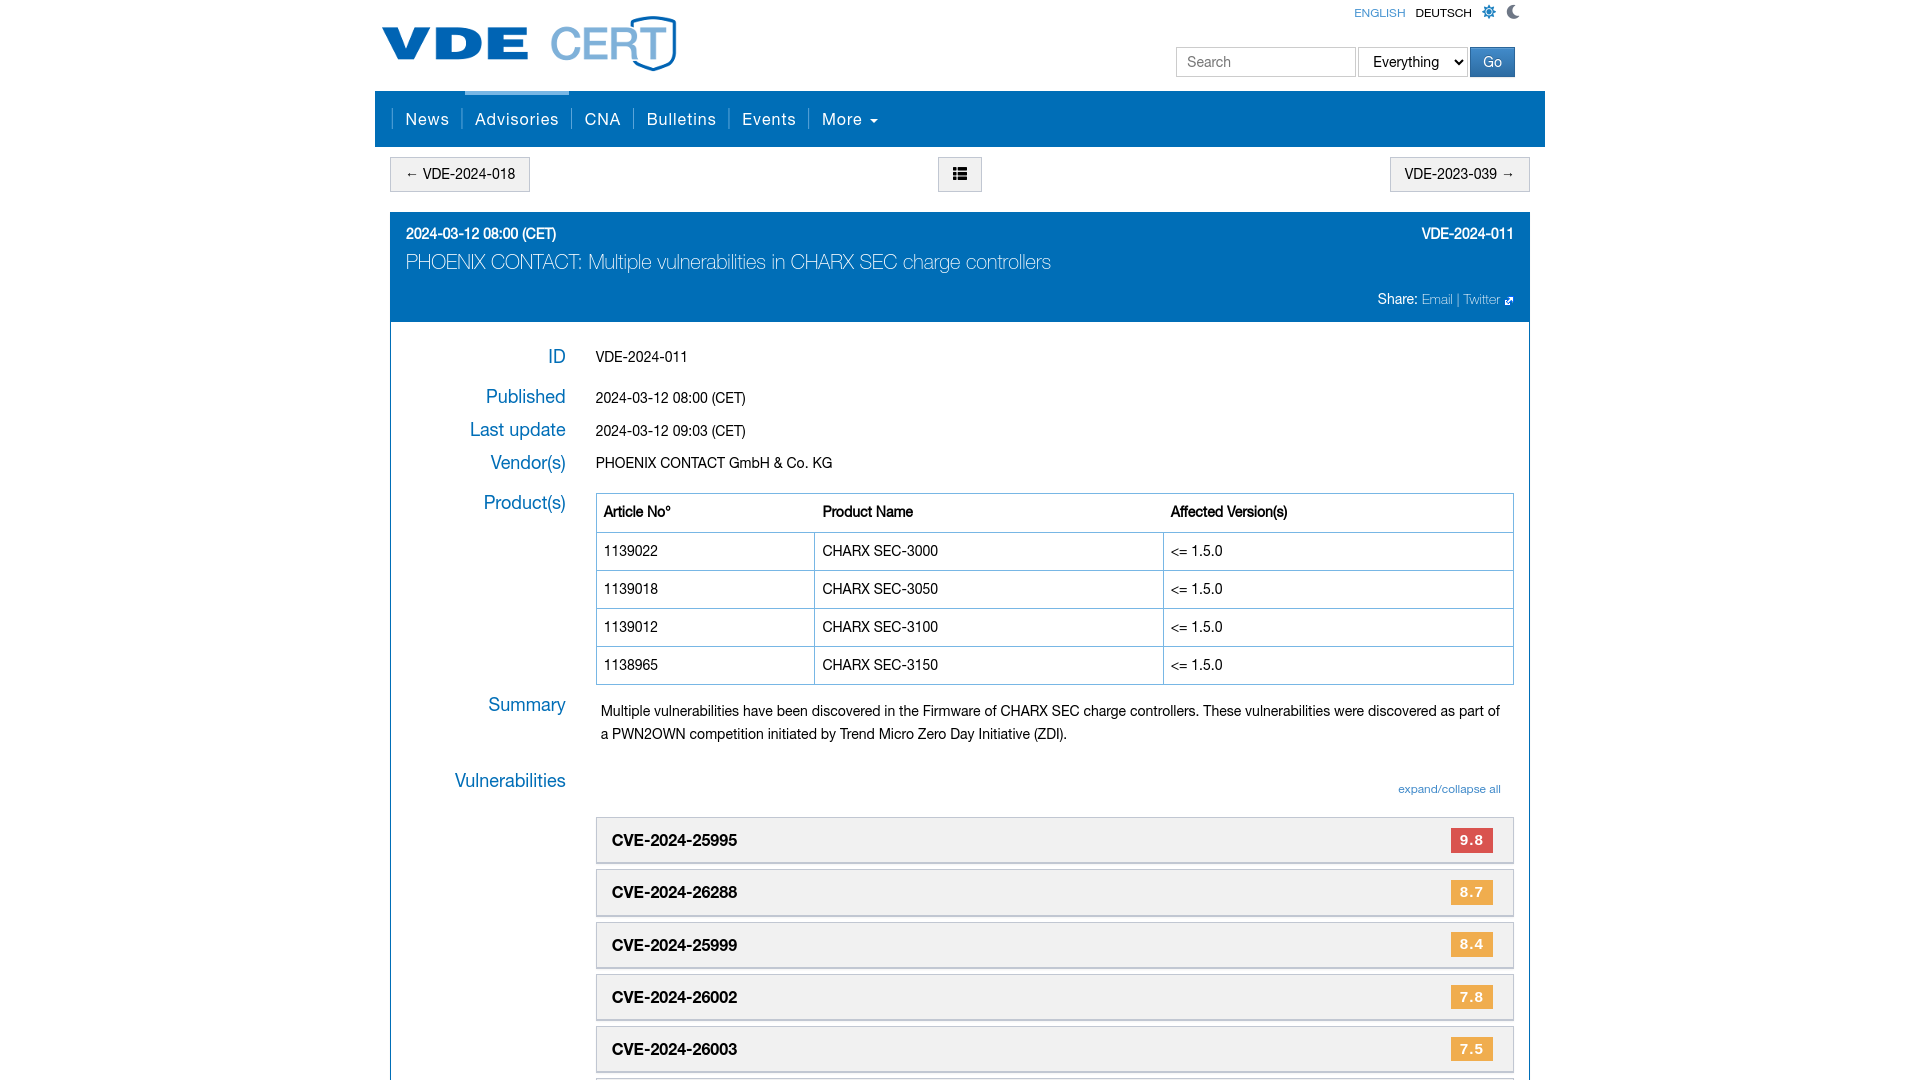This screenshot has height=1080, width=1920.
Task: Open the CNA menu item
Action: (x=602, y=119)
